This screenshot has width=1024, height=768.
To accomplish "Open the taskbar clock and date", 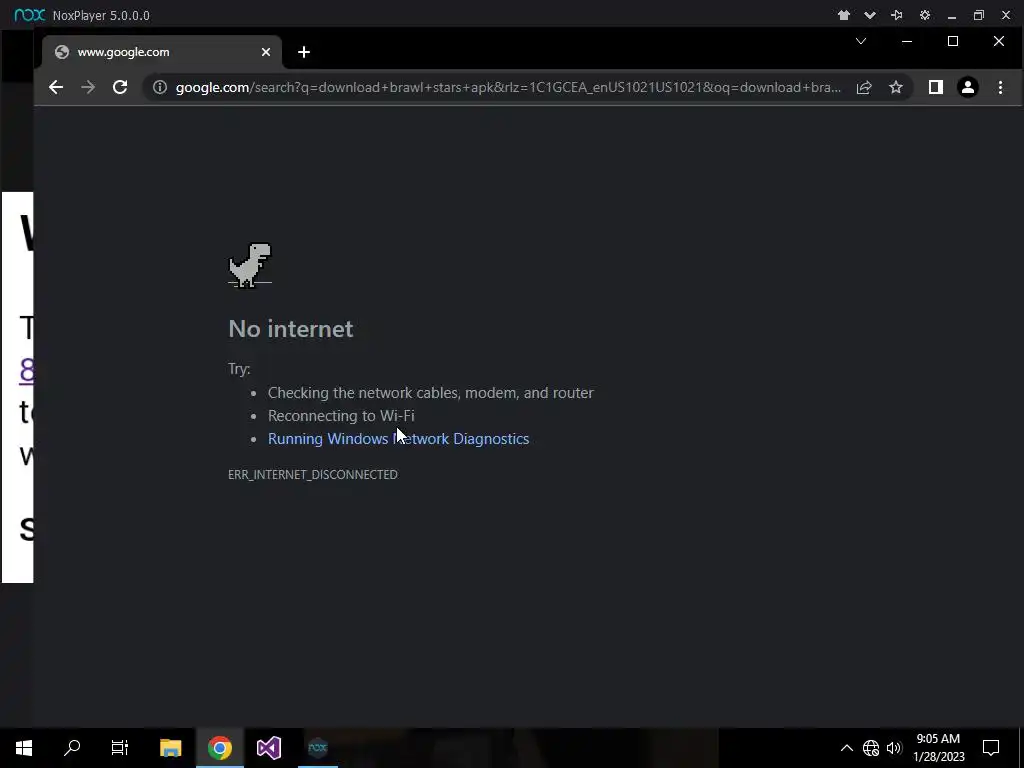I will 938,748.
